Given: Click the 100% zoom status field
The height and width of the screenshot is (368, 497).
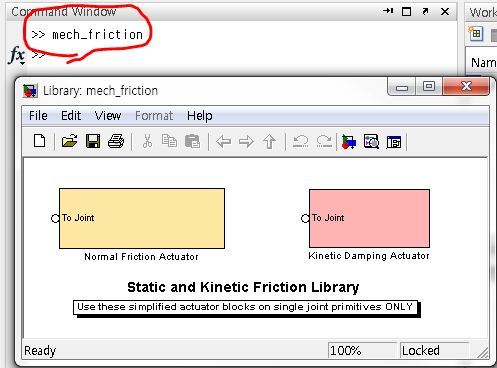Looking at the screenshot, I should tap(362, 350).
